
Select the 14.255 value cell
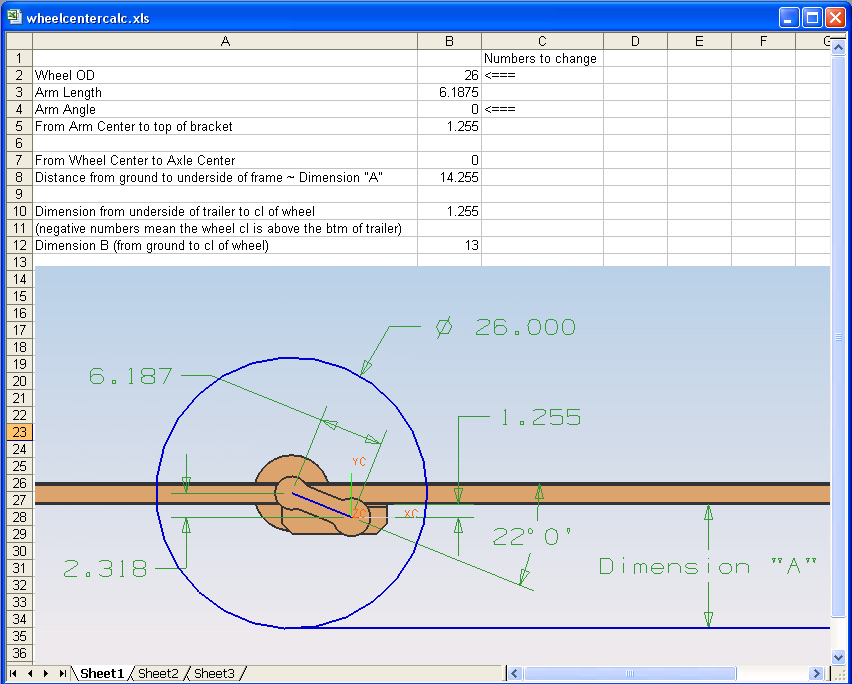click(449, 177)
